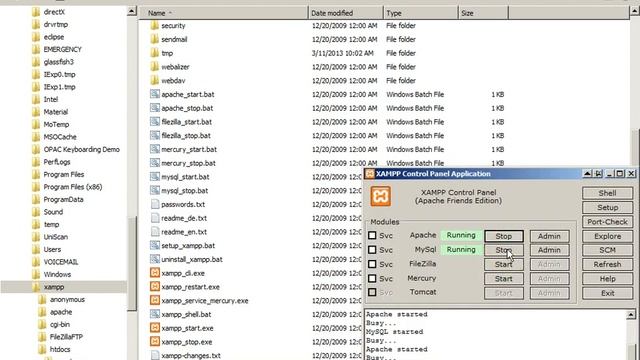Click xampp_stop.exe icon
The image size is (640, 360).
click(x=155, y=342)
